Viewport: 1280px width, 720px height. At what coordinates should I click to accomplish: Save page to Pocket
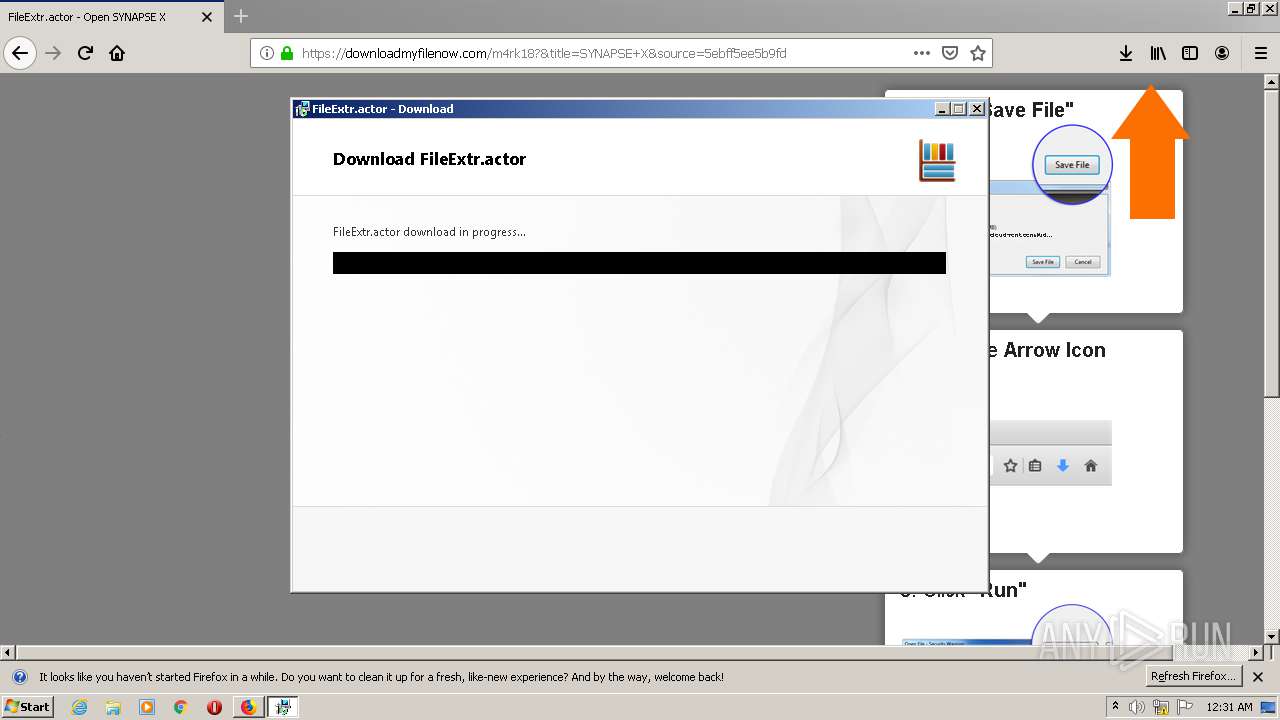[x=950, y=53]
